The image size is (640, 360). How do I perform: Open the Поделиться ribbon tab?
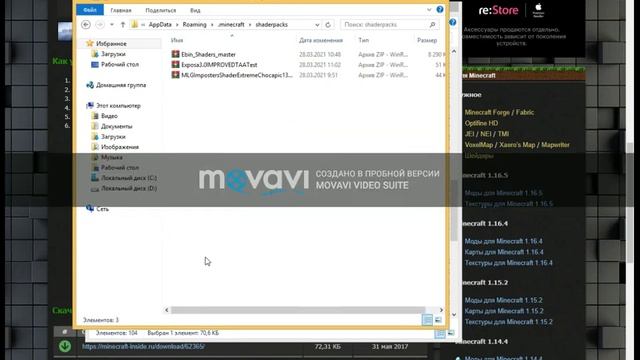pos(161,10)
